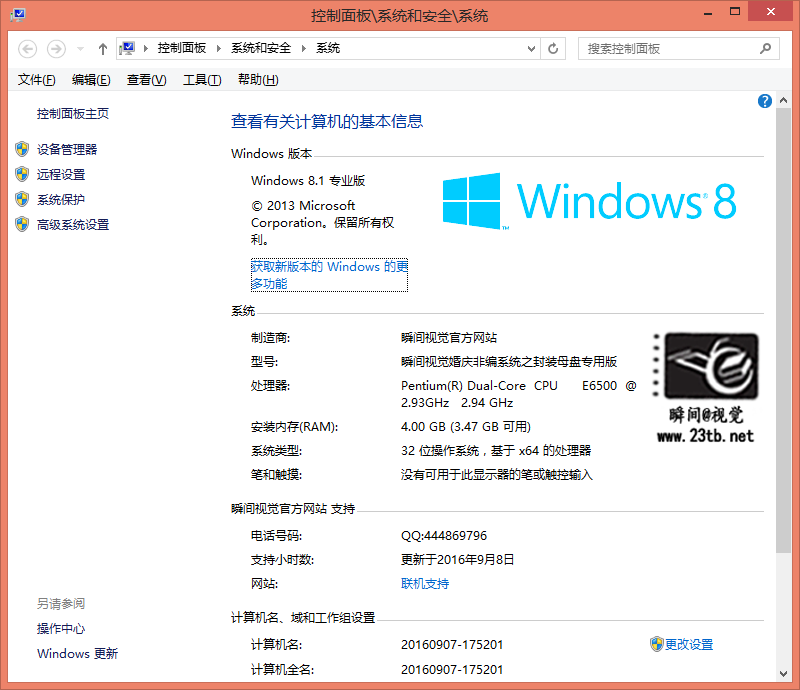This screenshot has height=690, width=800.
Task: Click the Windows 8.1 专业版 text
Action: (x=308, y=181)
